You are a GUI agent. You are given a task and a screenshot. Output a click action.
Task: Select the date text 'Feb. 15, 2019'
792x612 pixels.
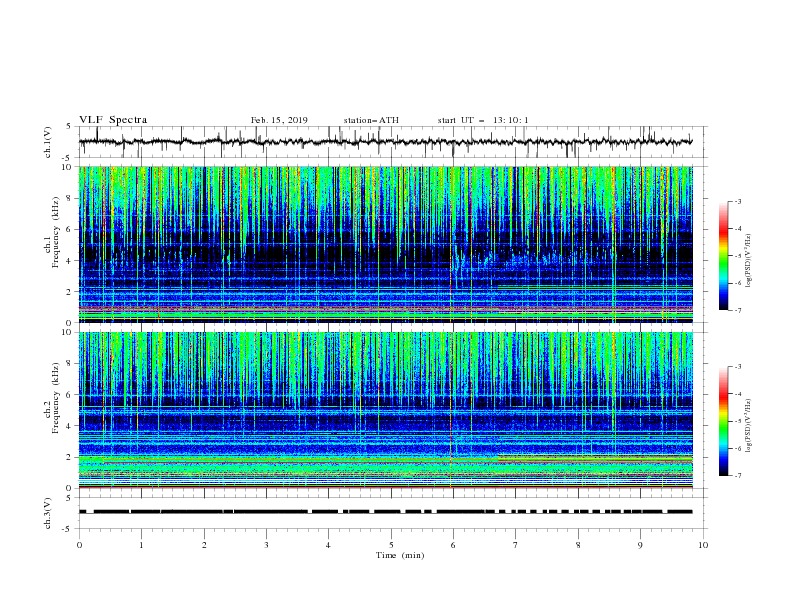(x=279, y=120)
